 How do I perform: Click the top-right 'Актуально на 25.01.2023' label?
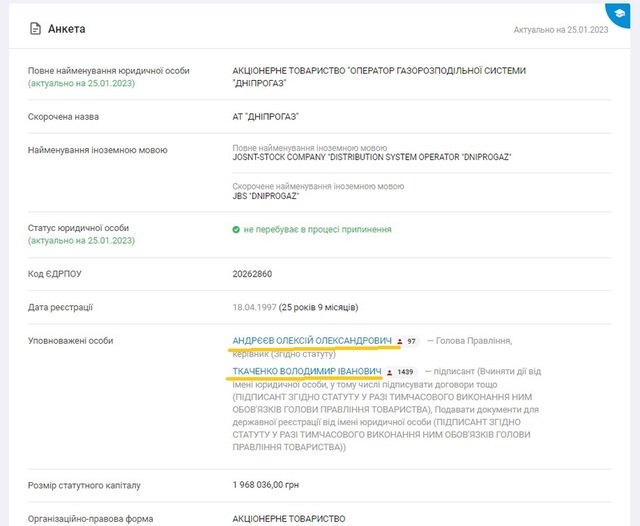tap(560, 30)
